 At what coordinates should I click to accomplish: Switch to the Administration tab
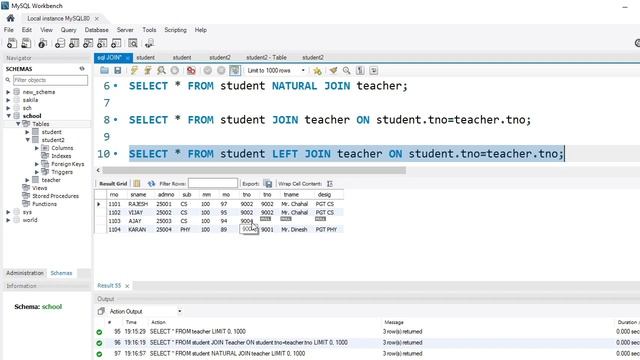25,273
